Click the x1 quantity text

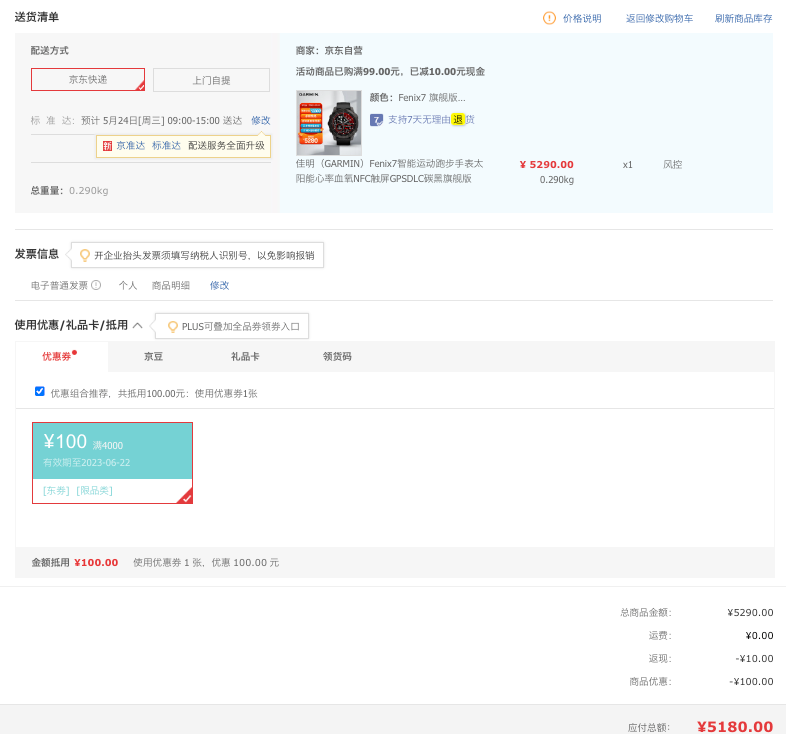[x=628, y=165]
